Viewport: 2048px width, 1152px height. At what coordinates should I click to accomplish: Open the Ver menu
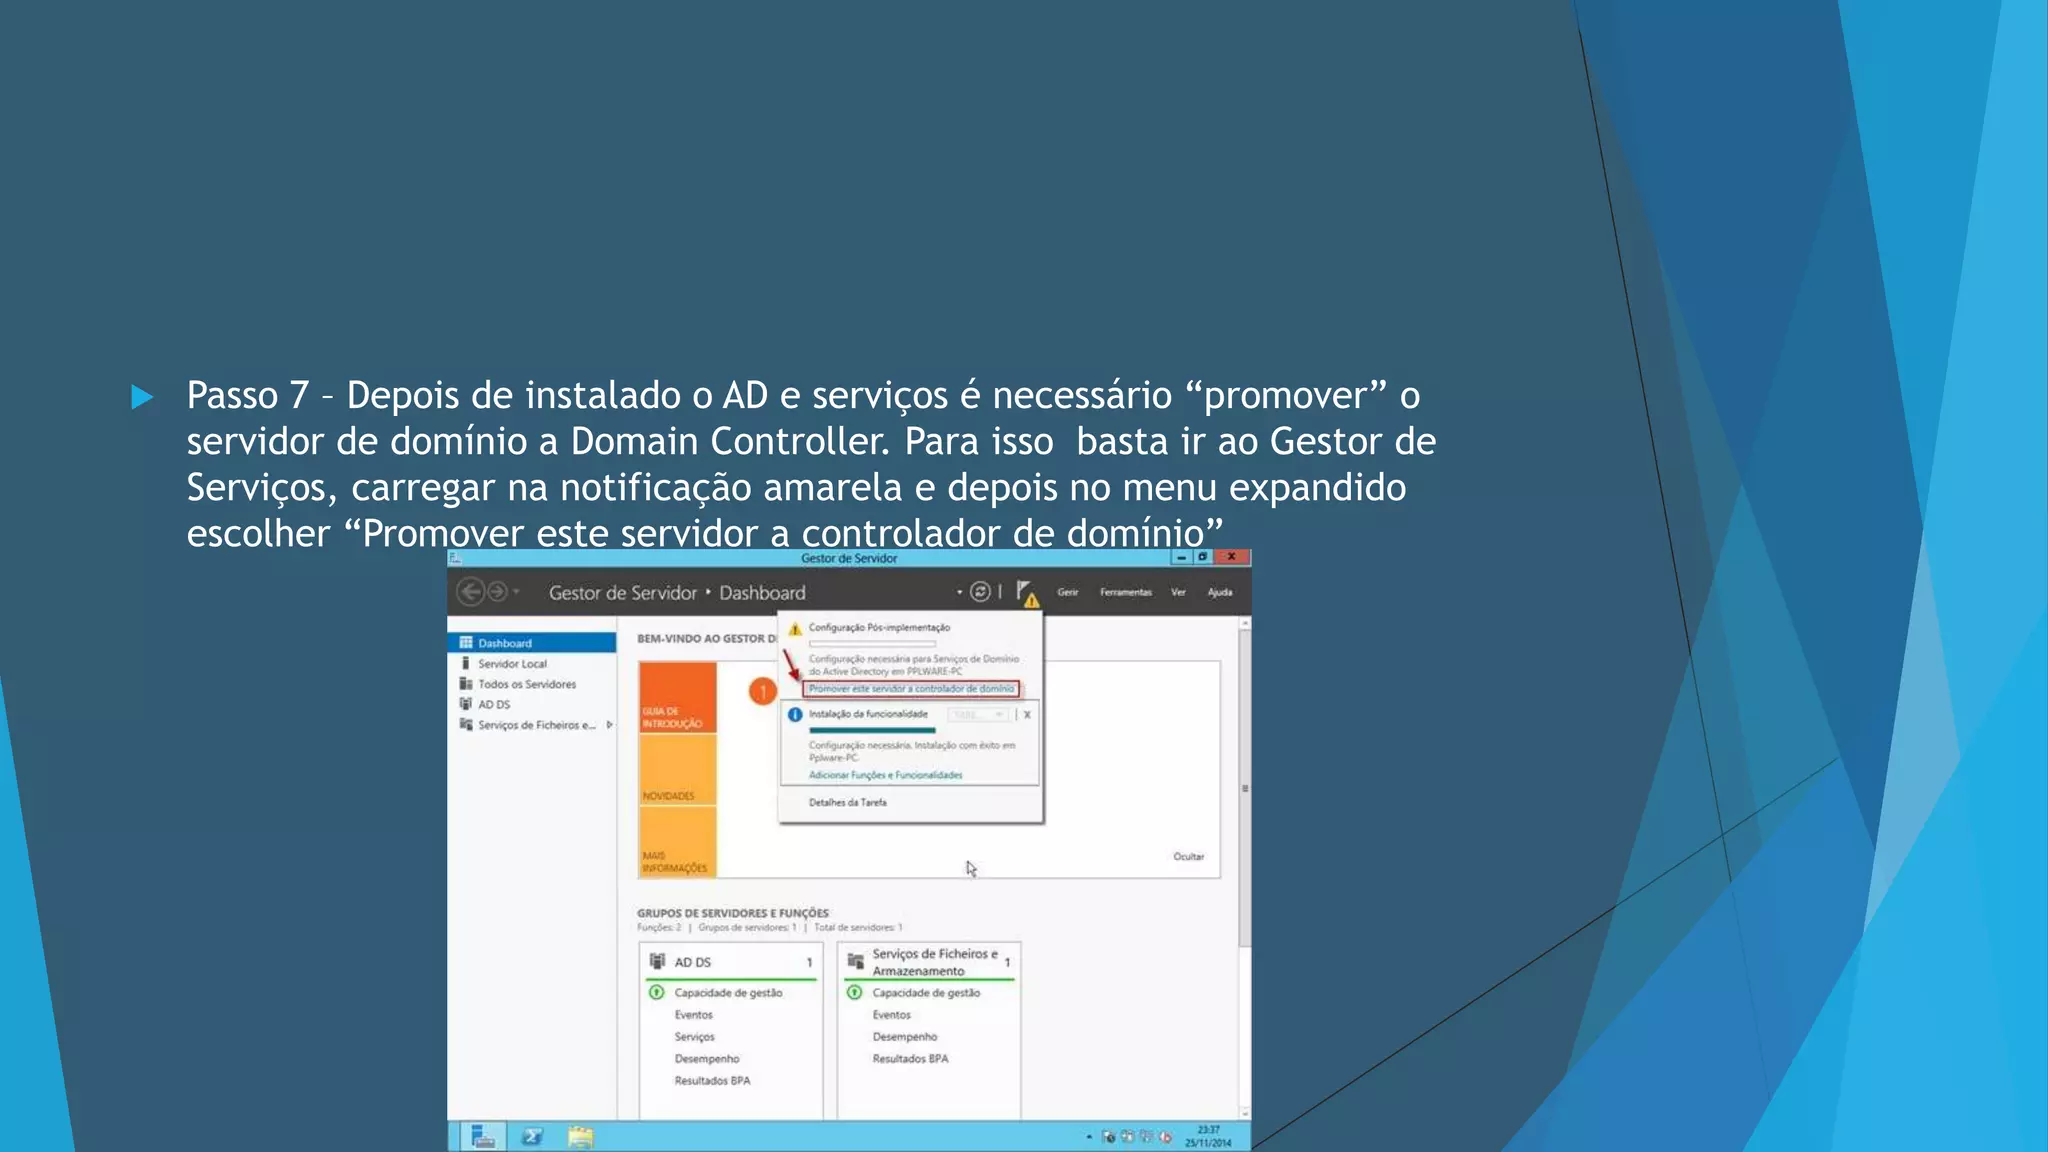coord(1179,593)
